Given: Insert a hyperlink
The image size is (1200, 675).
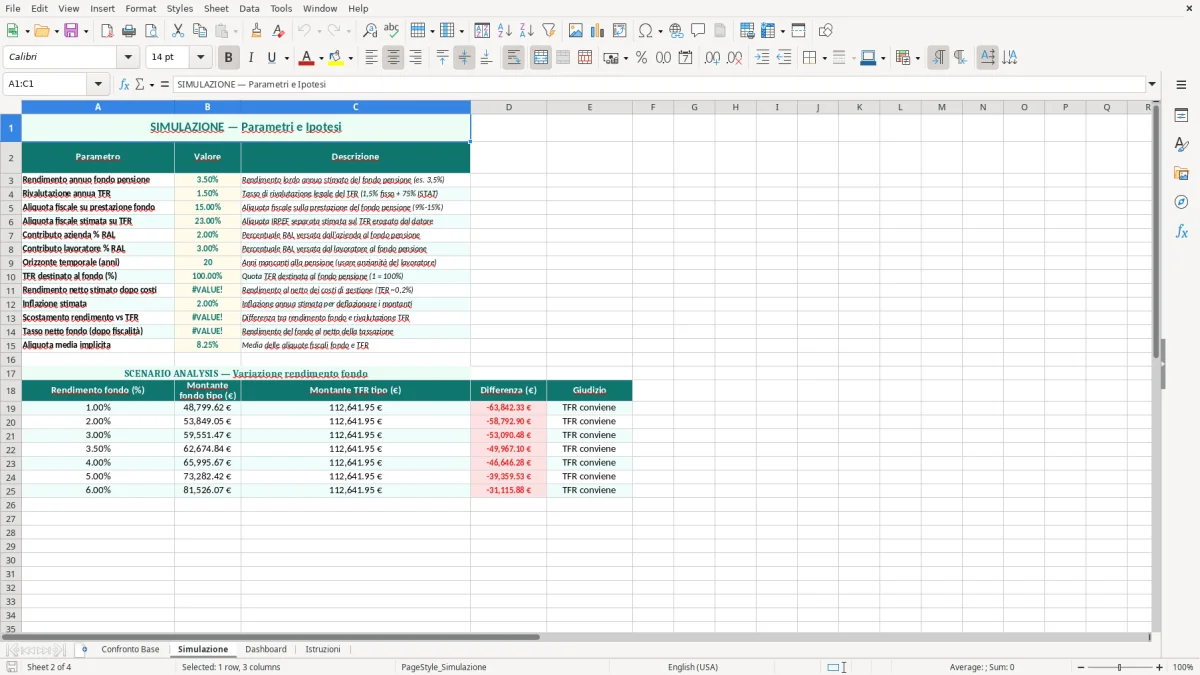Looking at the screenshot, I should click(x=676, y=31).
